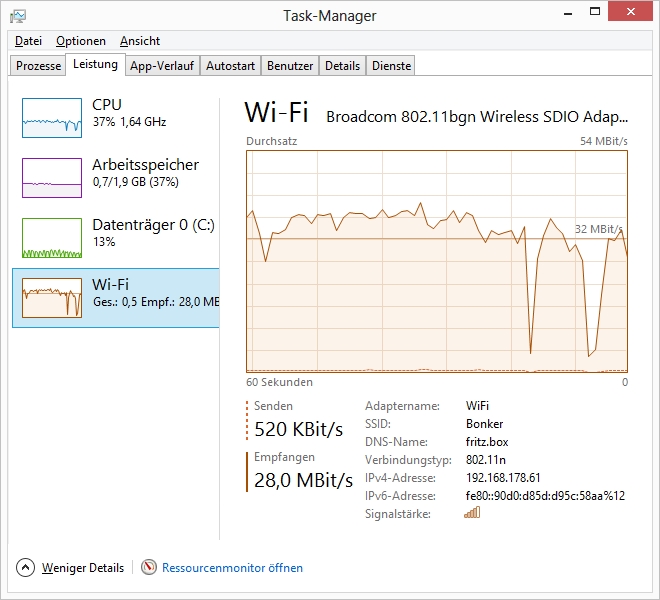
Task: Open the Optionen menu
Action: pyautogui.click(x=80, y=41)
